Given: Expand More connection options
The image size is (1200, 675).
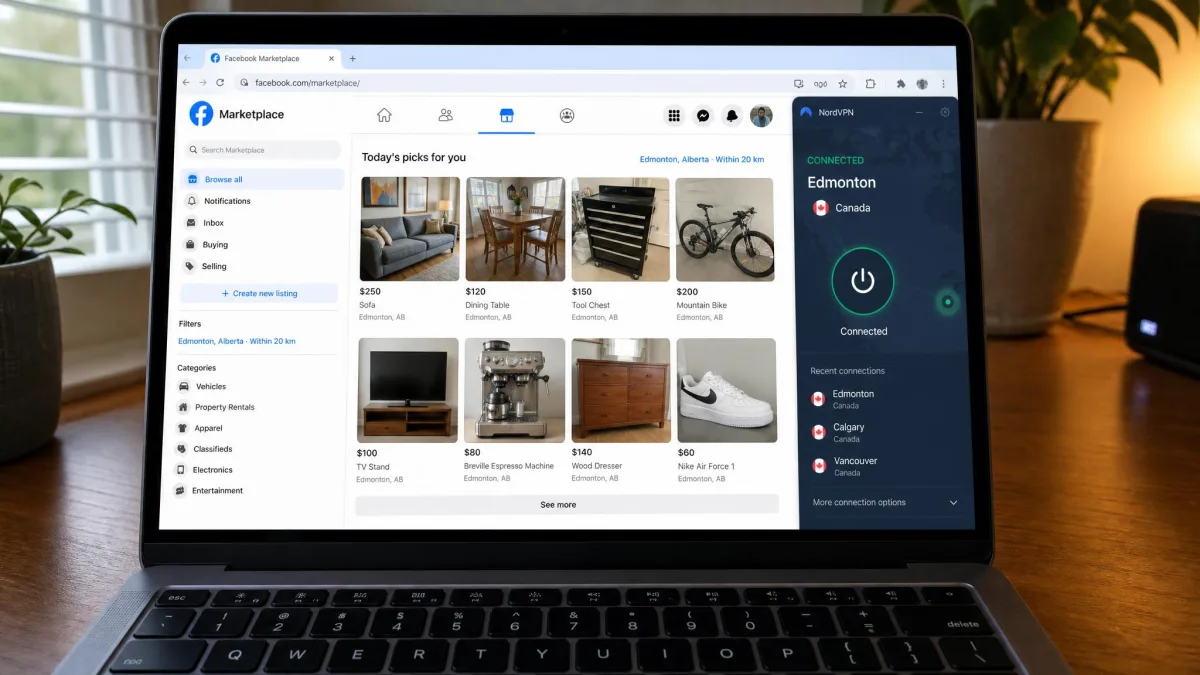Looking at the screenshot, I should (x=885, y=503).
